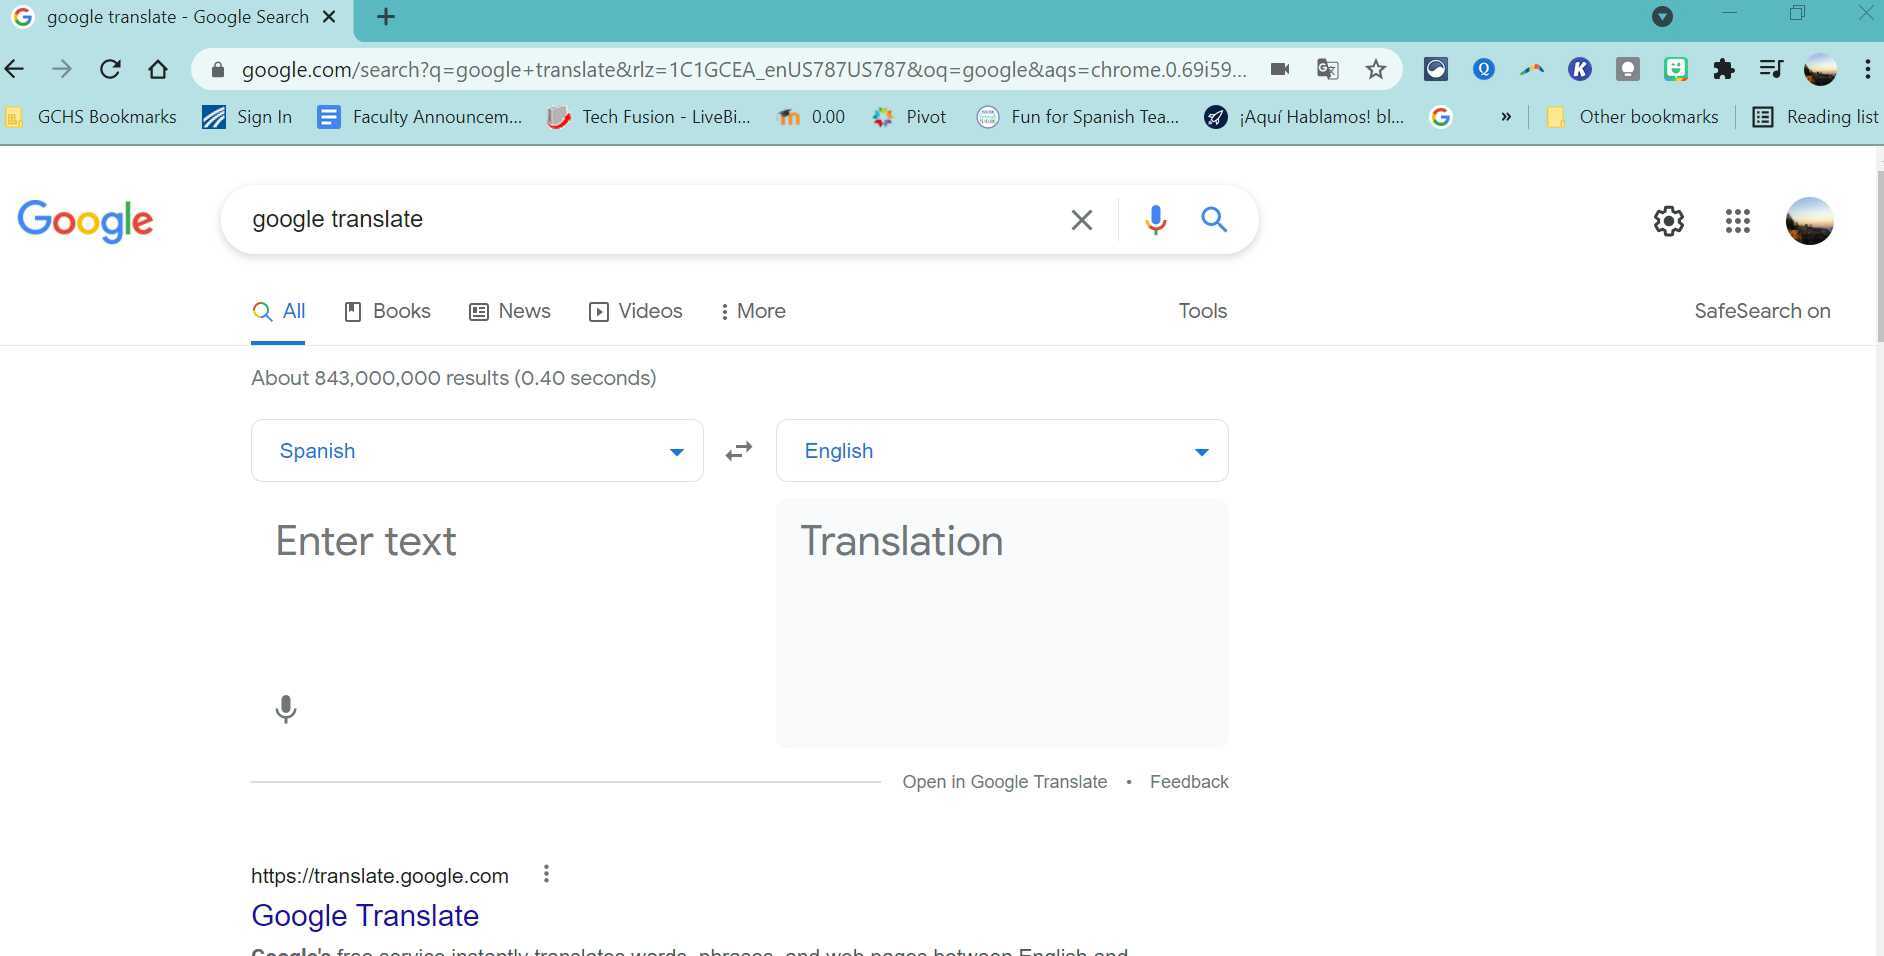Open the ¡Aquí Hablamos! bookmark
Screen dimensions: 1884x956
[1305, 117]
